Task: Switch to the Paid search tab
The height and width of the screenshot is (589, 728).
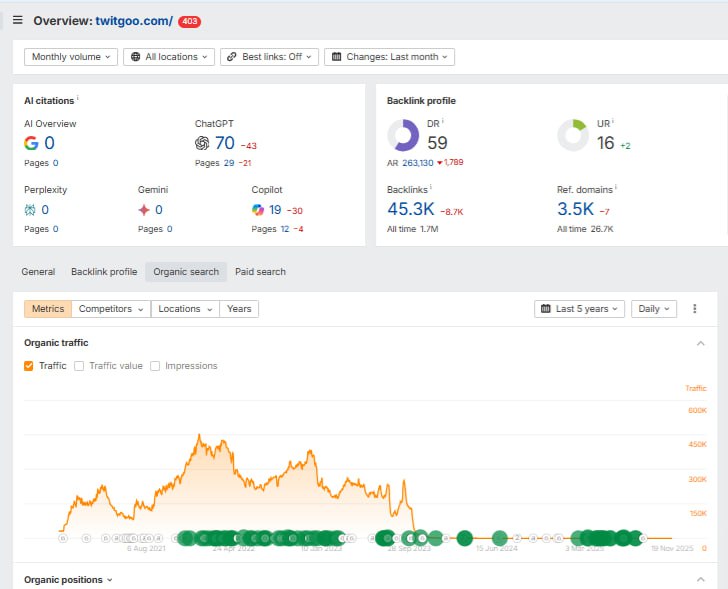Action: coord(260,272)
